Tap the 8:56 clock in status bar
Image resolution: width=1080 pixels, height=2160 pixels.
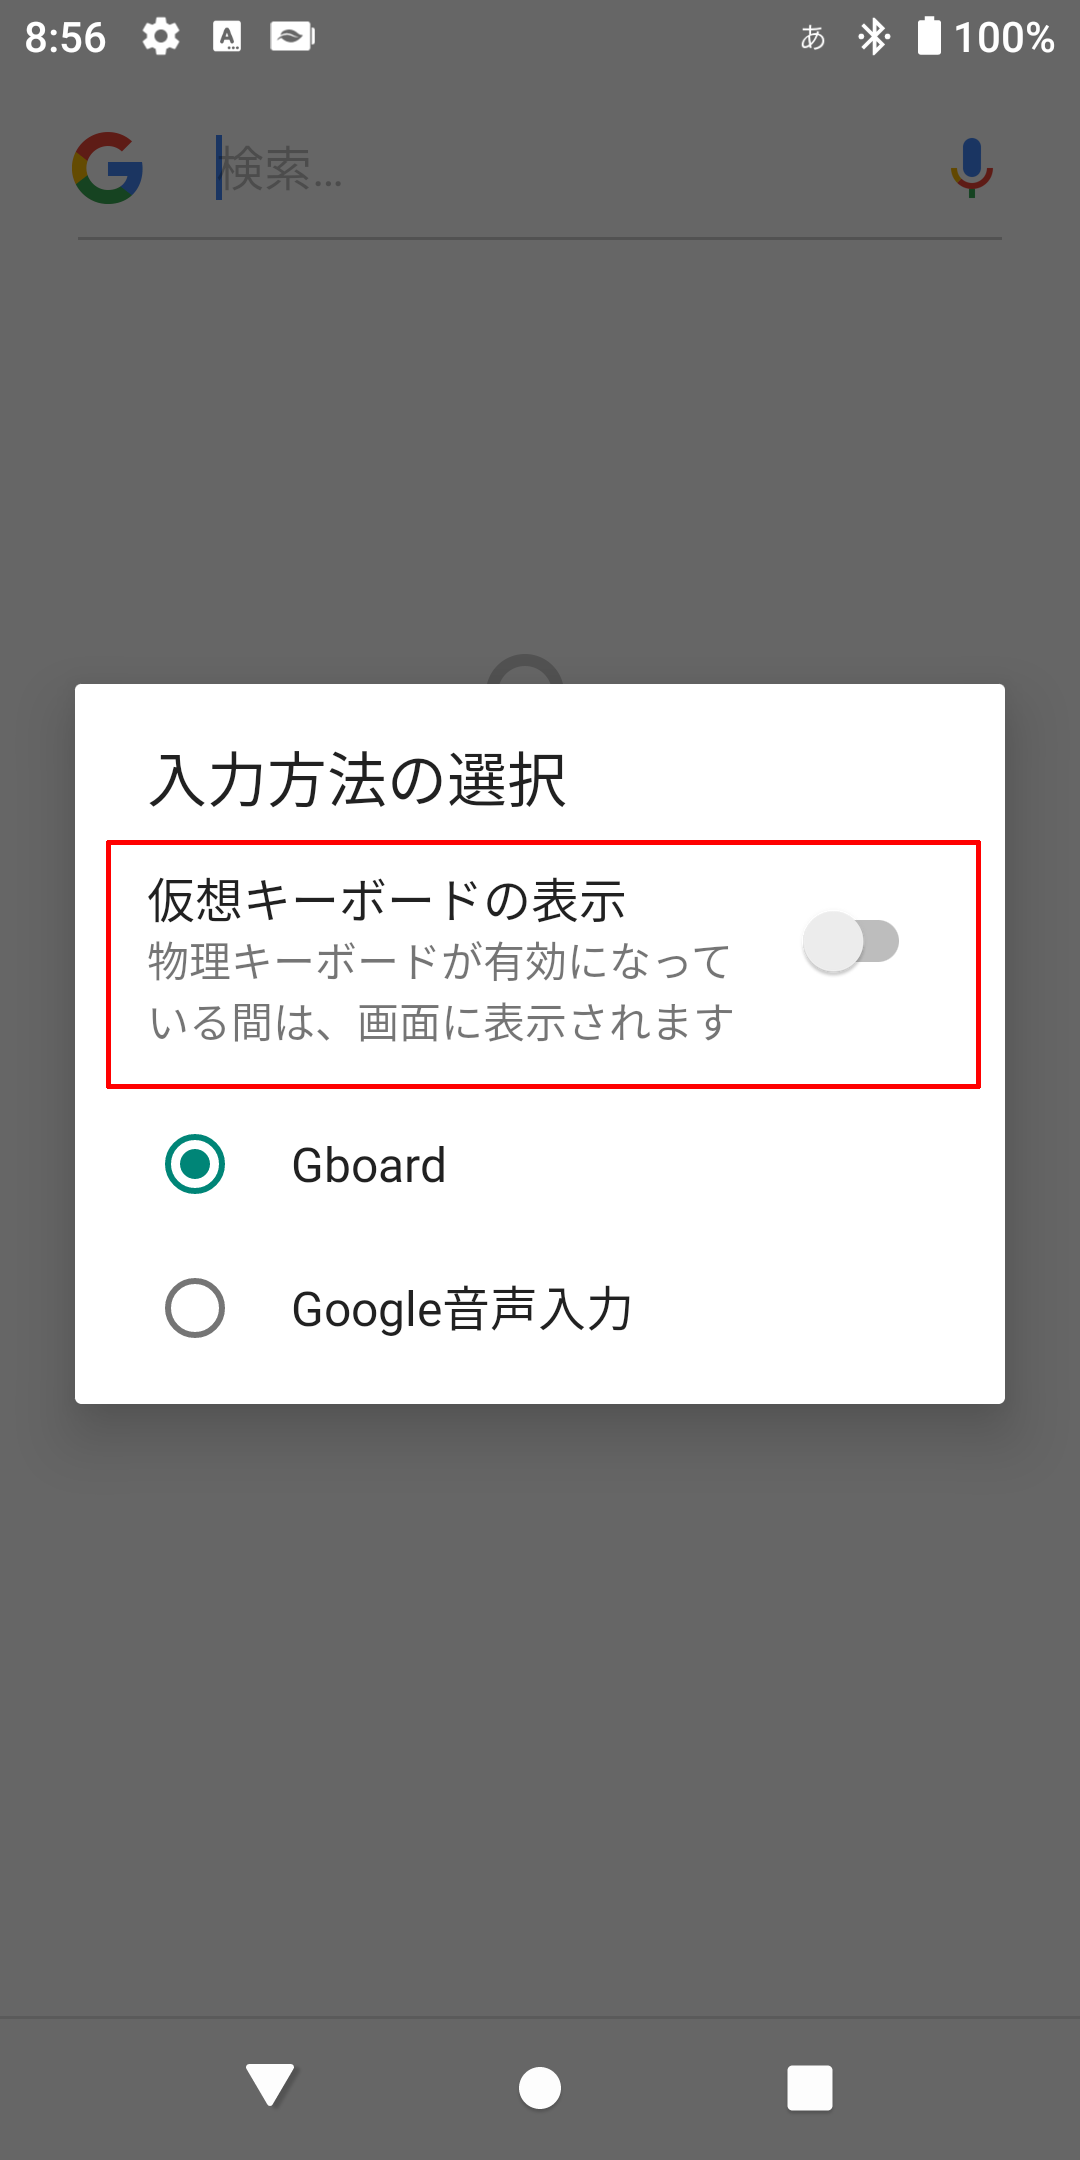(65, 38)
